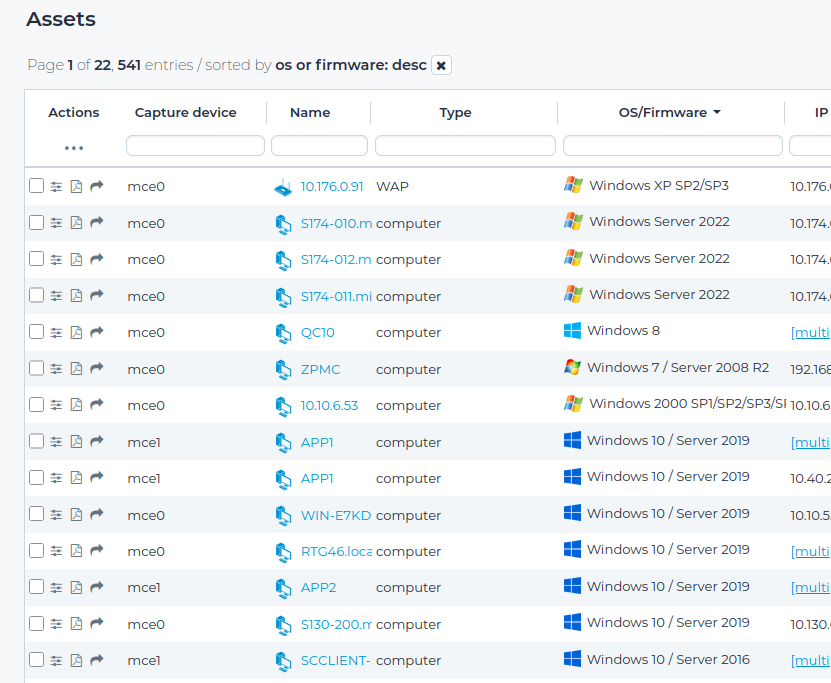
Task: Open settings sliders icon for ZPMC row
Action: pos(56,369)
